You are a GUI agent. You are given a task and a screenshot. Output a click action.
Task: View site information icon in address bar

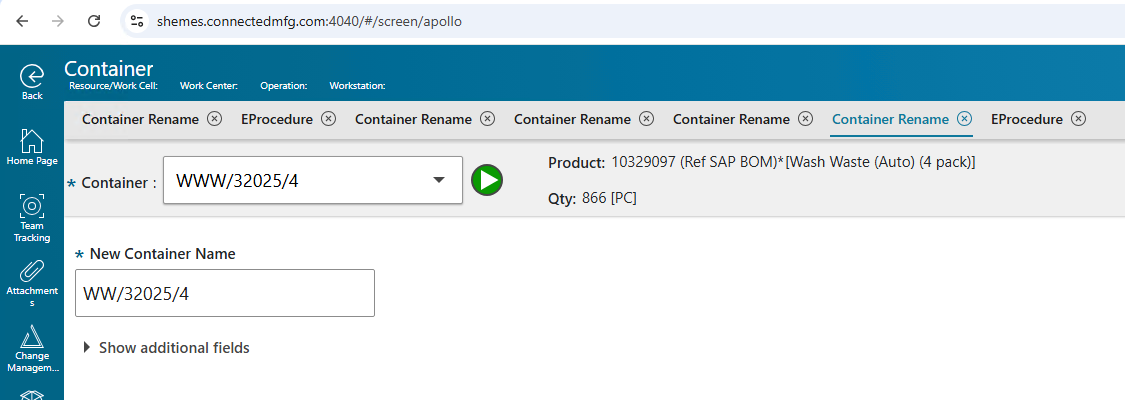138,20
